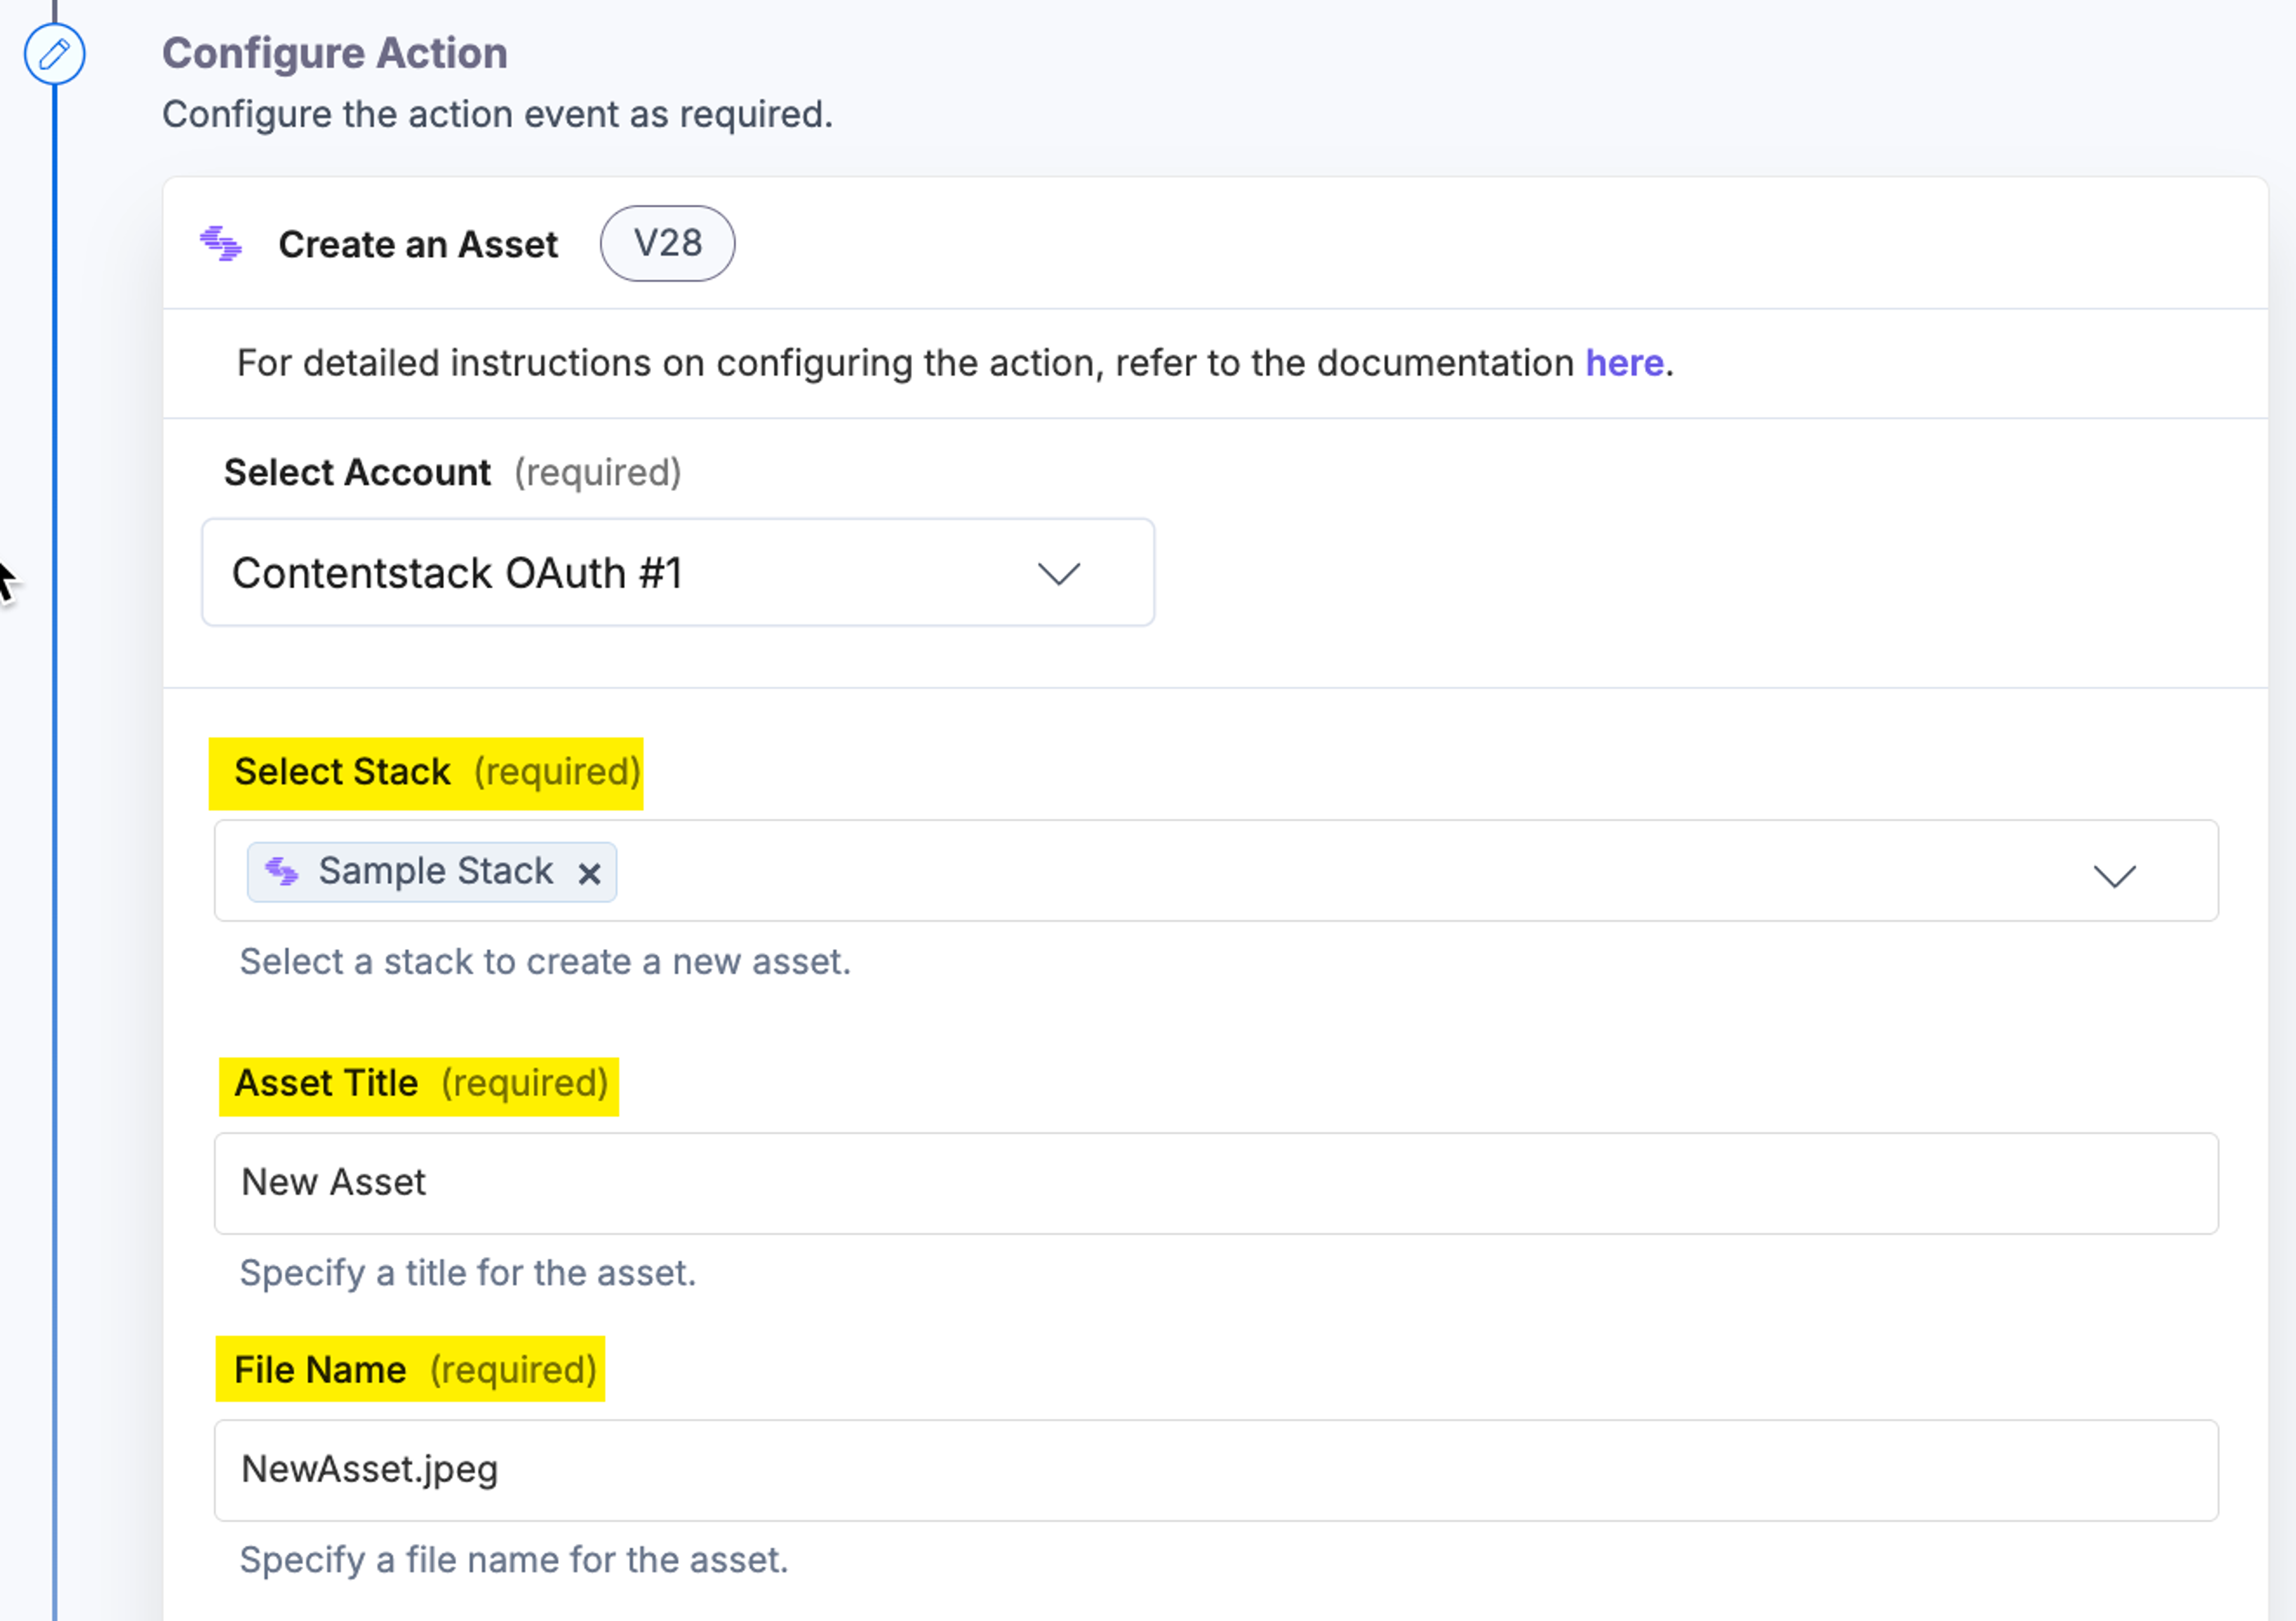Click the pencil edit step icon

54,54
